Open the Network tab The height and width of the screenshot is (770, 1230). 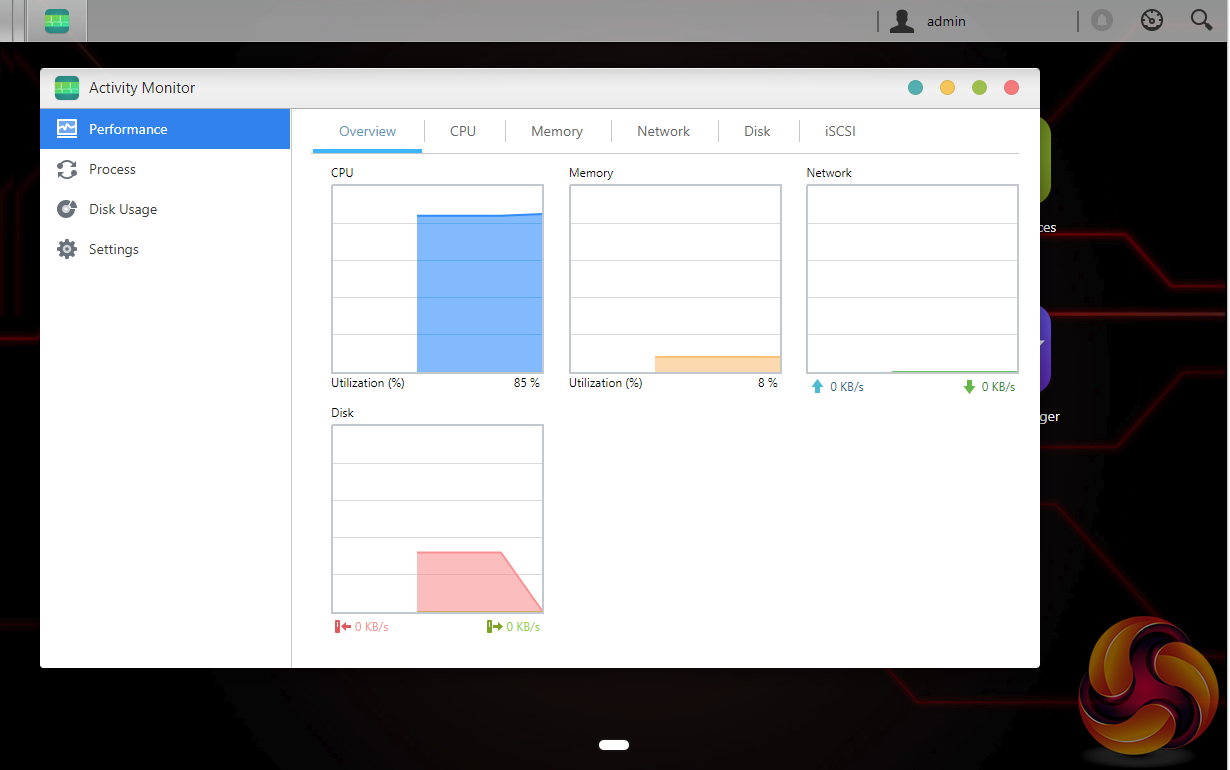pos(663,131)
